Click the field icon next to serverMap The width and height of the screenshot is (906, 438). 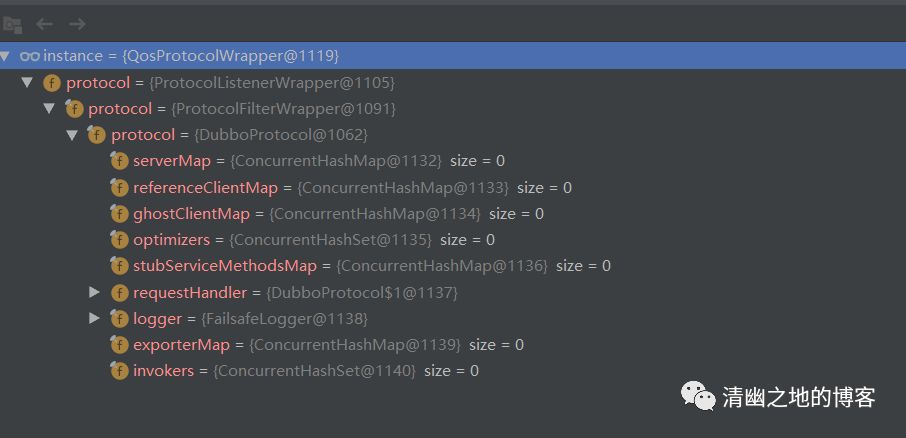119,161
